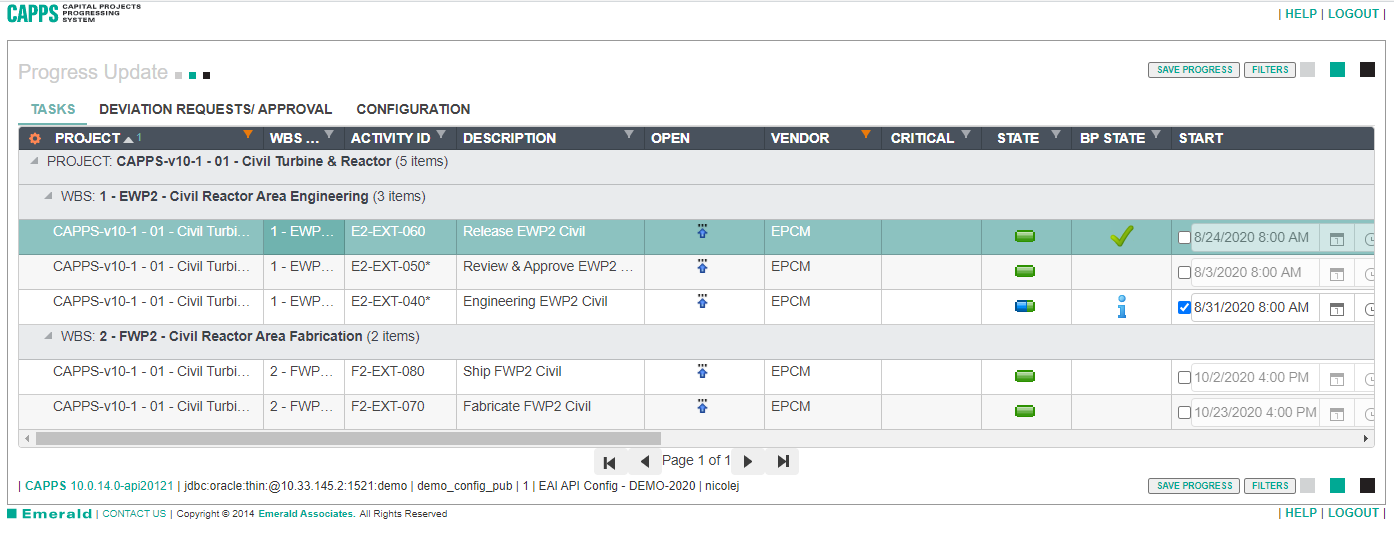
Task: Open calendar picker for 8/24/2020 start date
Action: tap(1336, 239)
